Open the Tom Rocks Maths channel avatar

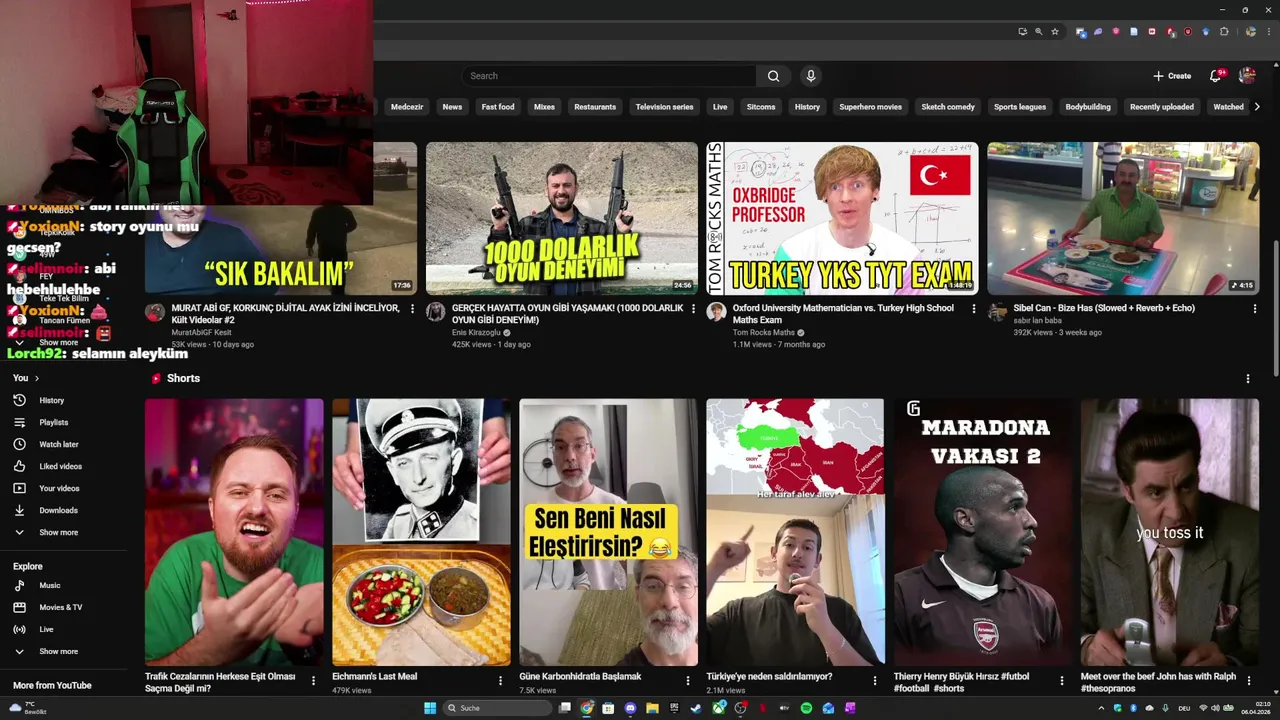click(x=716, y=312)
